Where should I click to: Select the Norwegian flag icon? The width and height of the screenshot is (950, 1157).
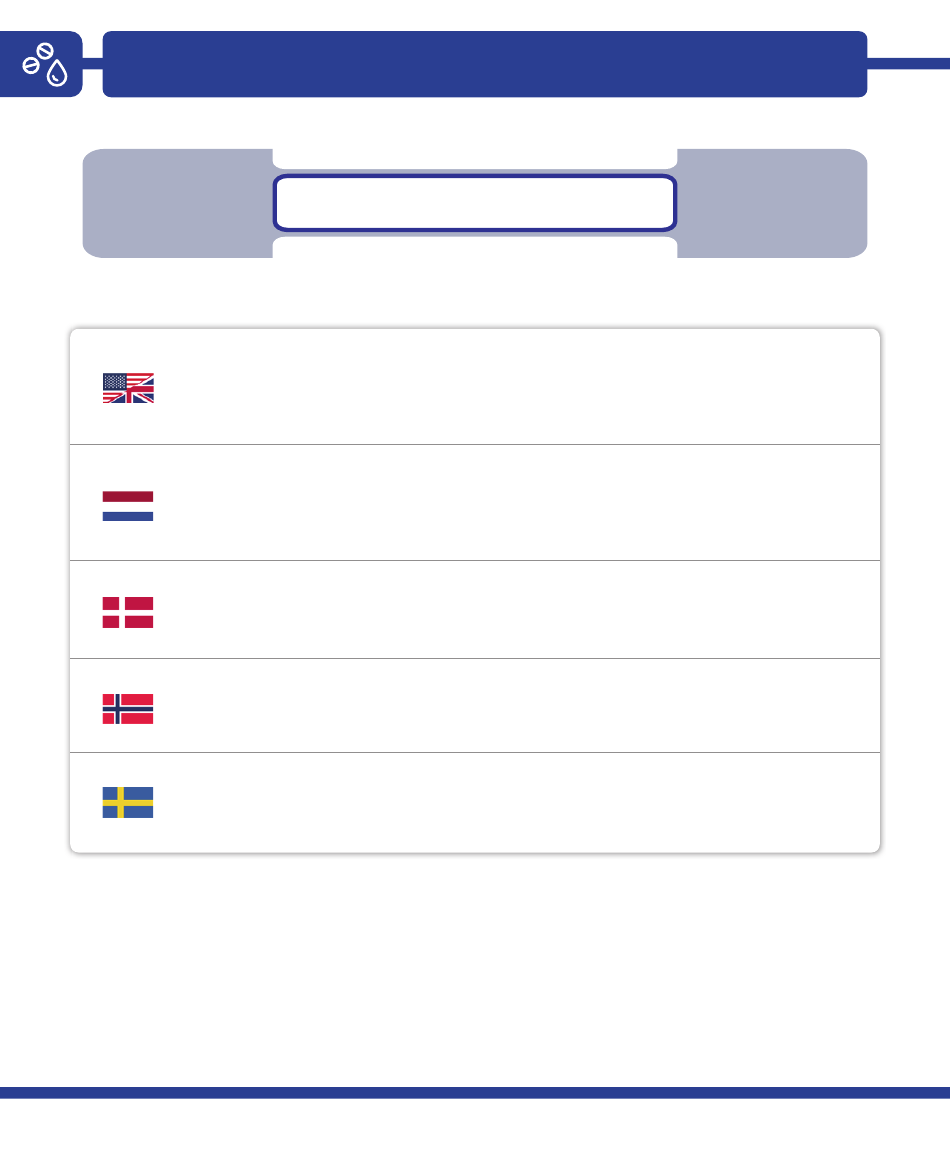coord(128,709)
